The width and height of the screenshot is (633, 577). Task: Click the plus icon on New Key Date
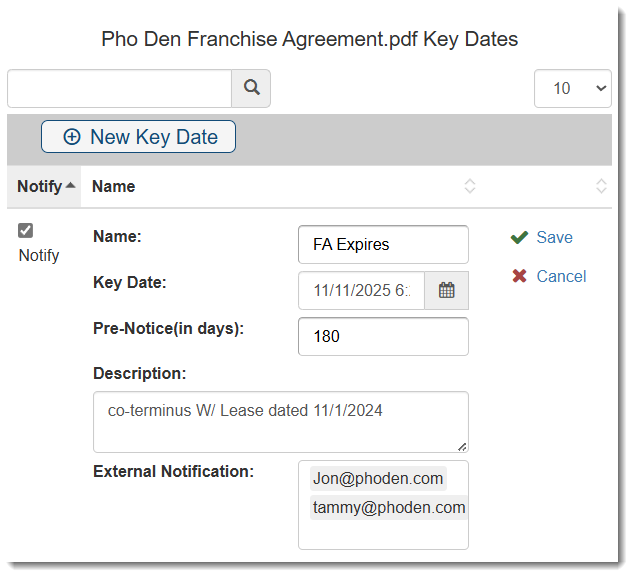pyautogui.click(x=72, y=137)
